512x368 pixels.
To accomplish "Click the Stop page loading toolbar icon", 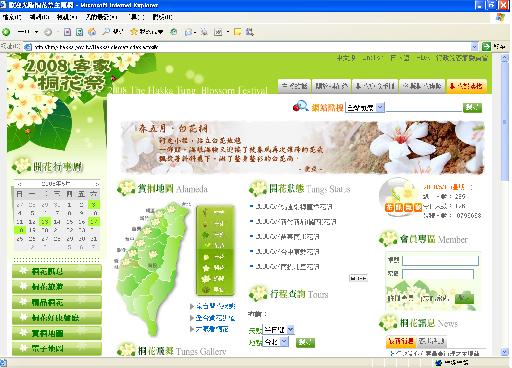I will point(67,32).
